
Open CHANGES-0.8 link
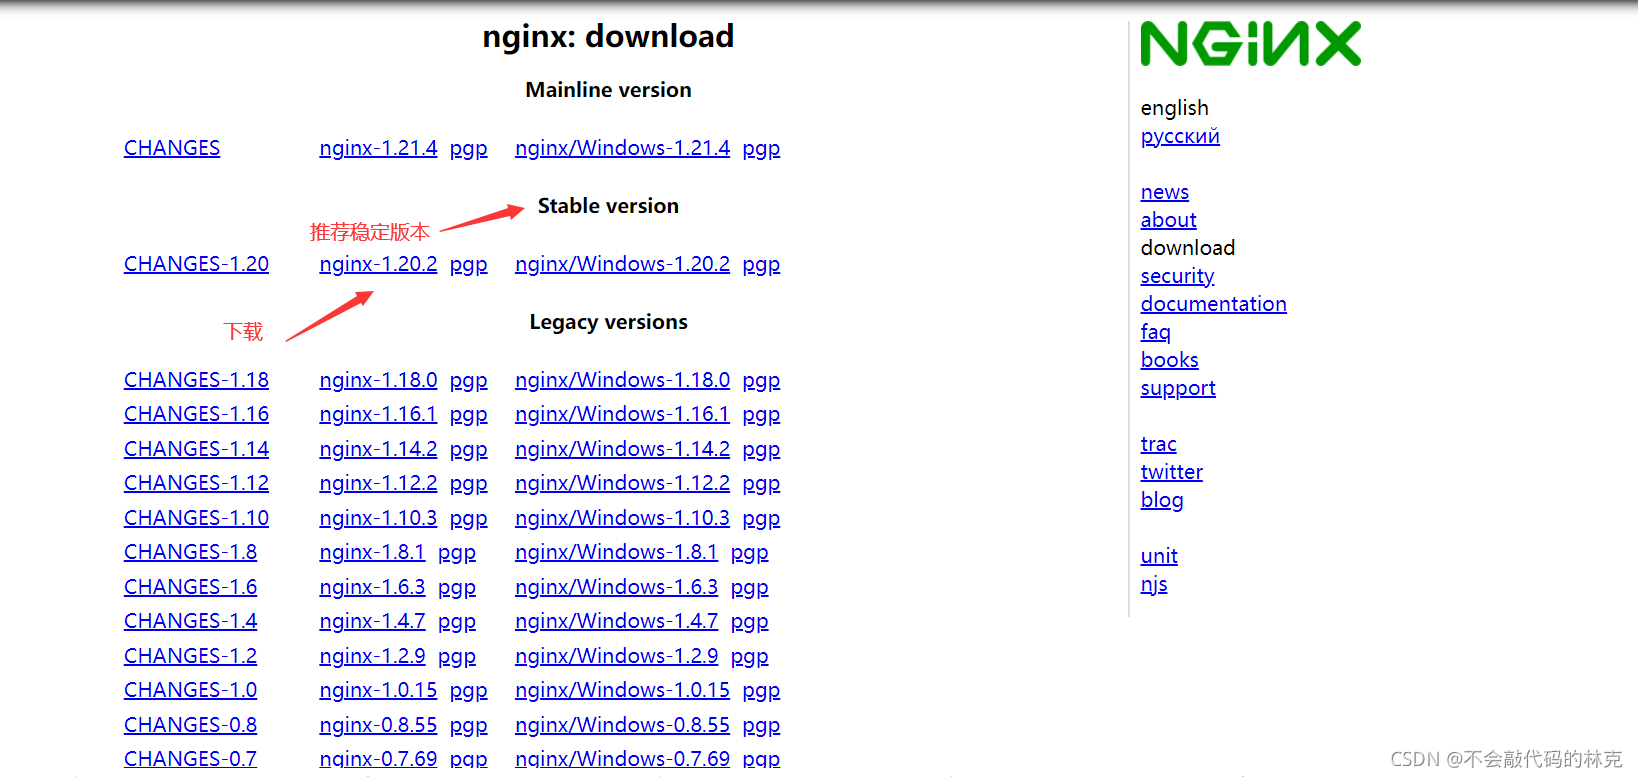coord(190,725)
